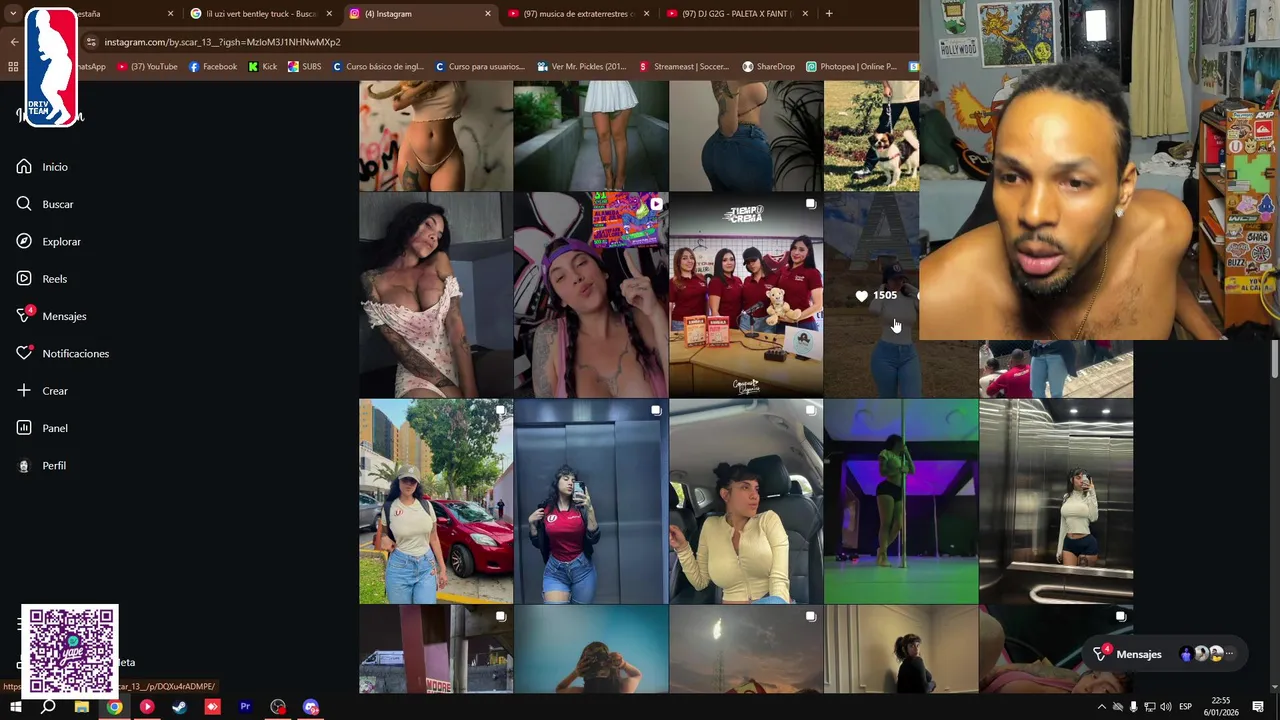Click the page vertical scrollbar
The image size is (1280, 720).
tap(1275, 360)
